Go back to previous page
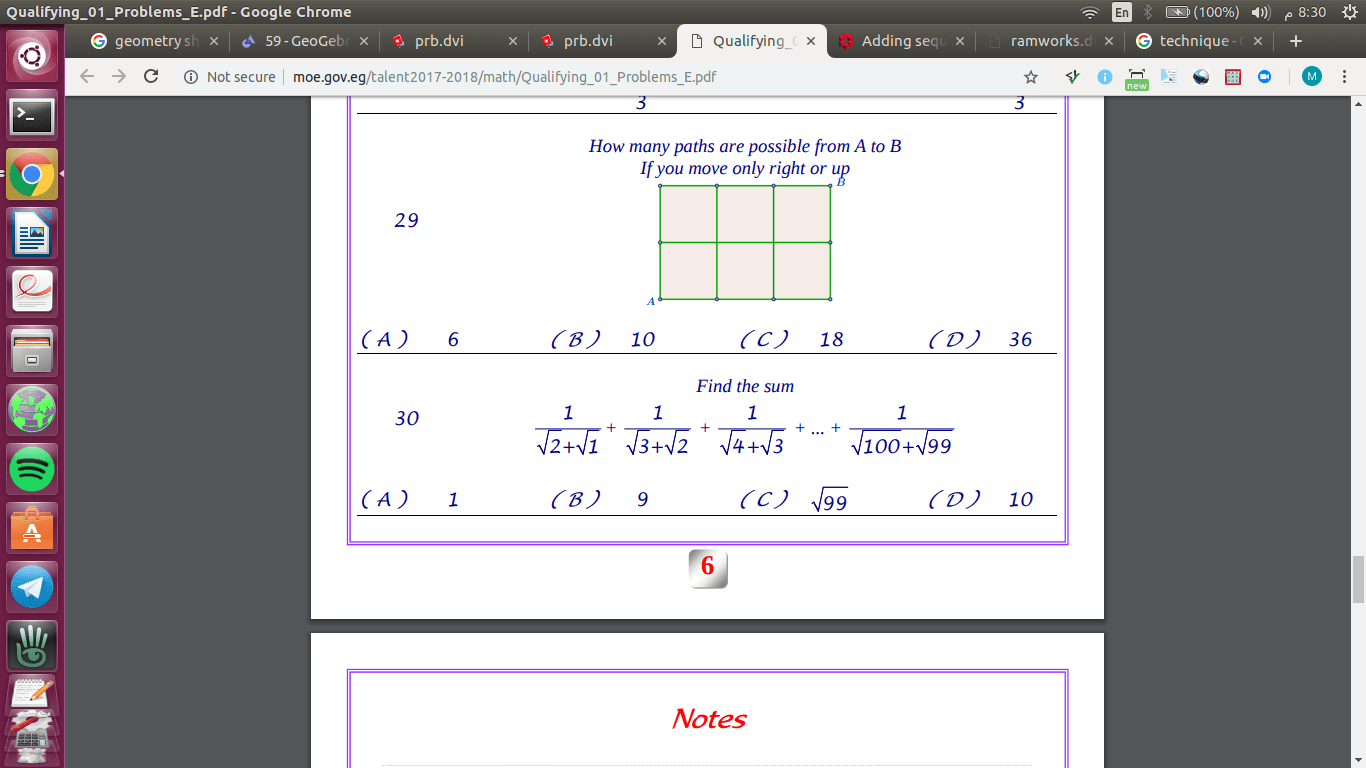The height and width of the screenshot is (768, 1366). [87, 76]
